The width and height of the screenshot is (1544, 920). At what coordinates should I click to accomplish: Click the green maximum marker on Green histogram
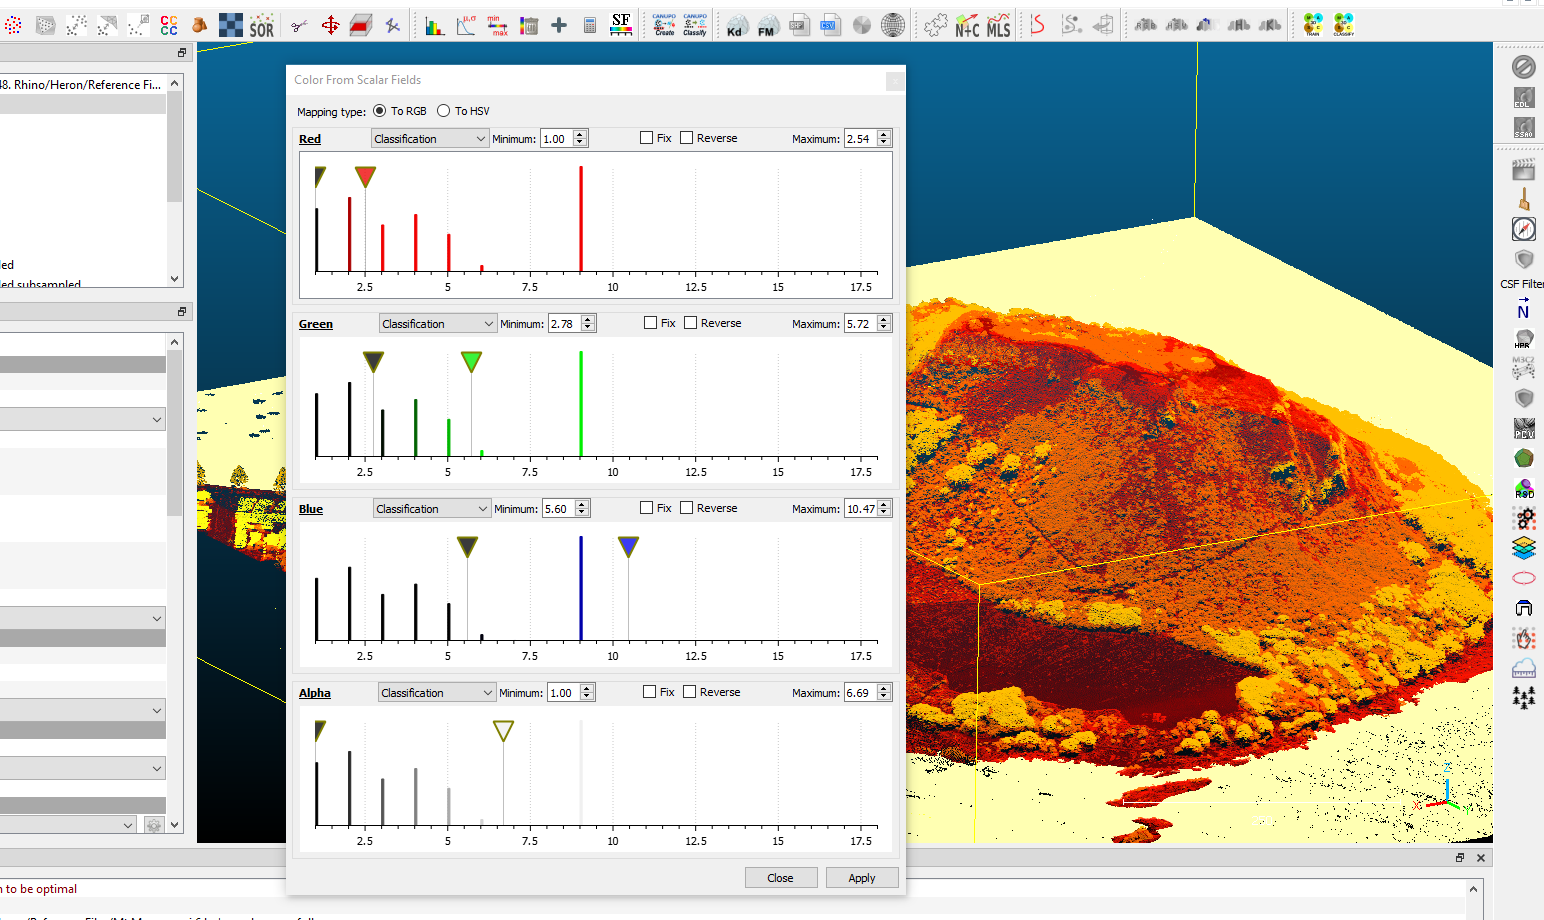pos(471,361)
